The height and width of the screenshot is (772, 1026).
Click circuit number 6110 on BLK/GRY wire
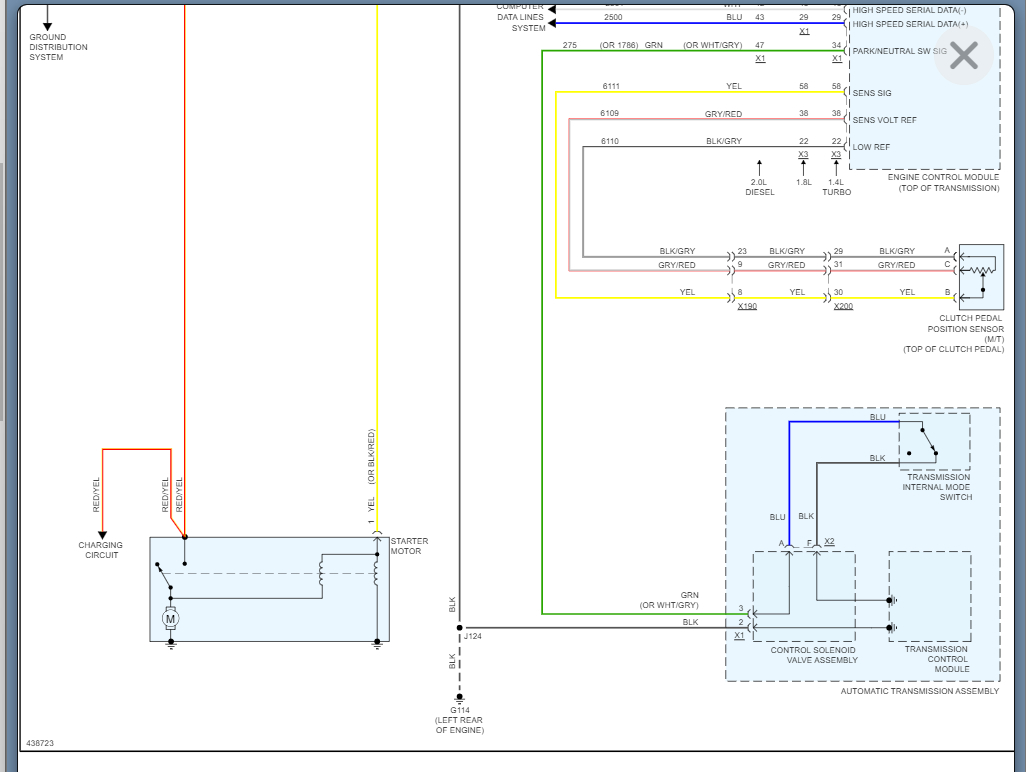[610, 141]
